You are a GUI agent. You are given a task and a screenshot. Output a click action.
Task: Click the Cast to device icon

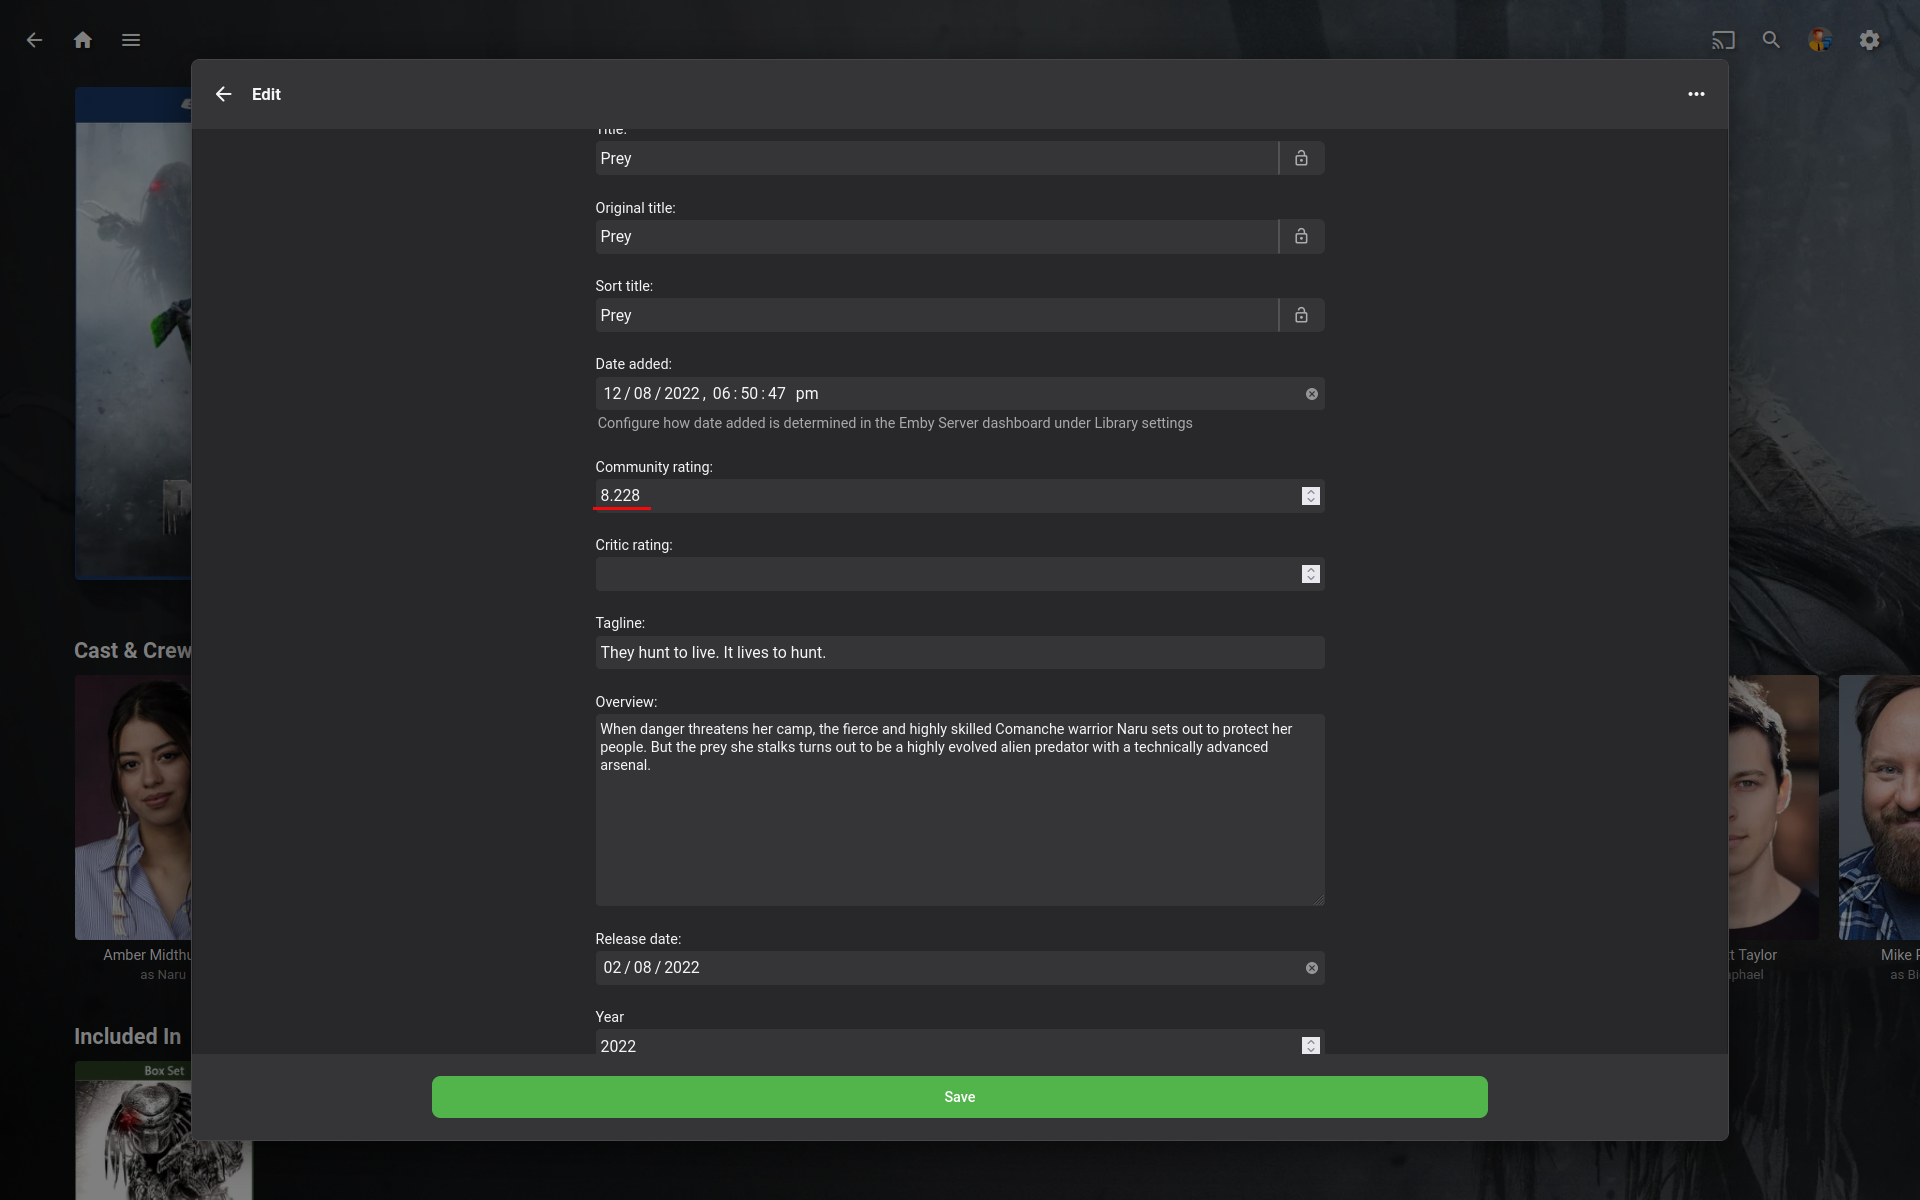coord(1722,40)
